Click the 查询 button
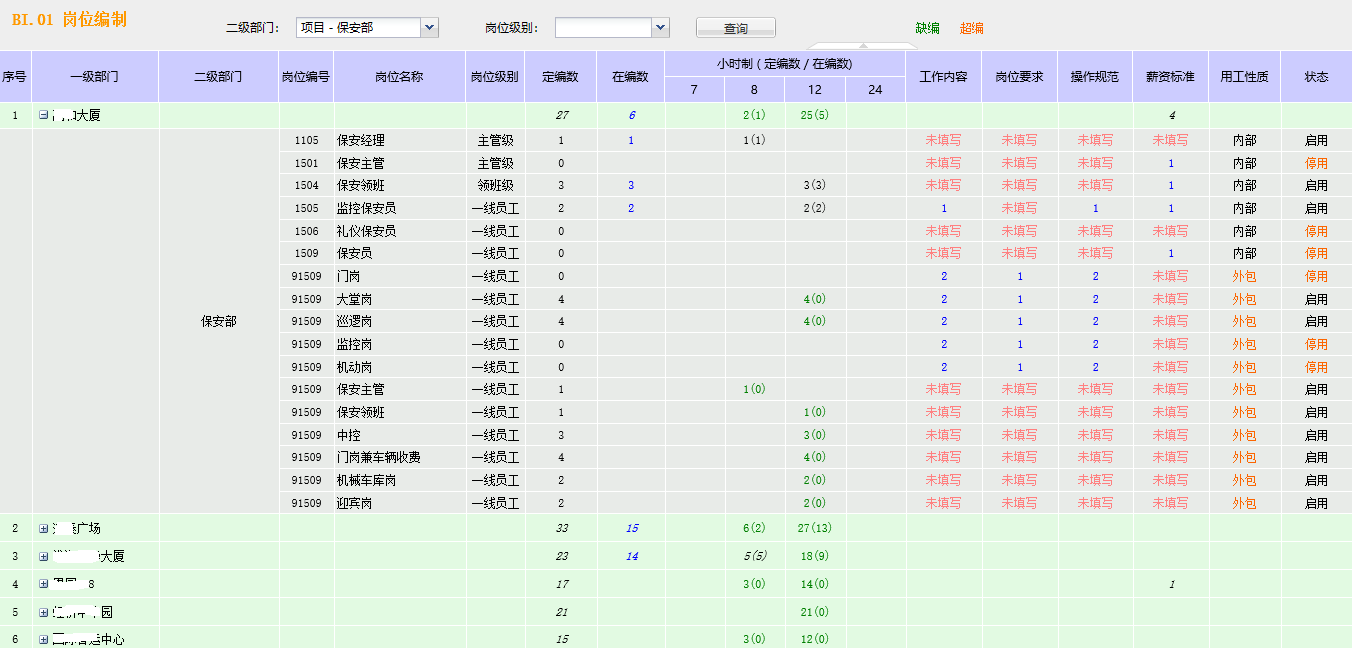 [x=735, y=28]
